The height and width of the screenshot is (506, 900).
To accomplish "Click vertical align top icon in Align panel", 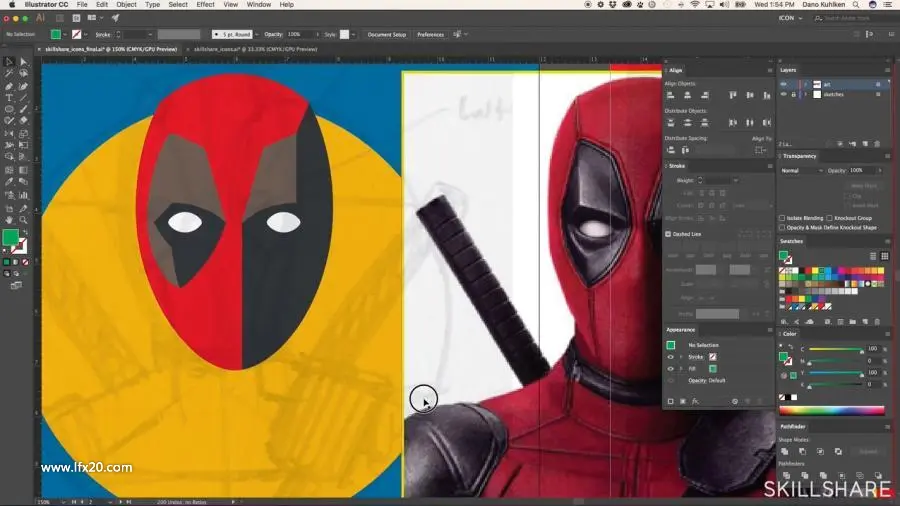I will [733, 95].
